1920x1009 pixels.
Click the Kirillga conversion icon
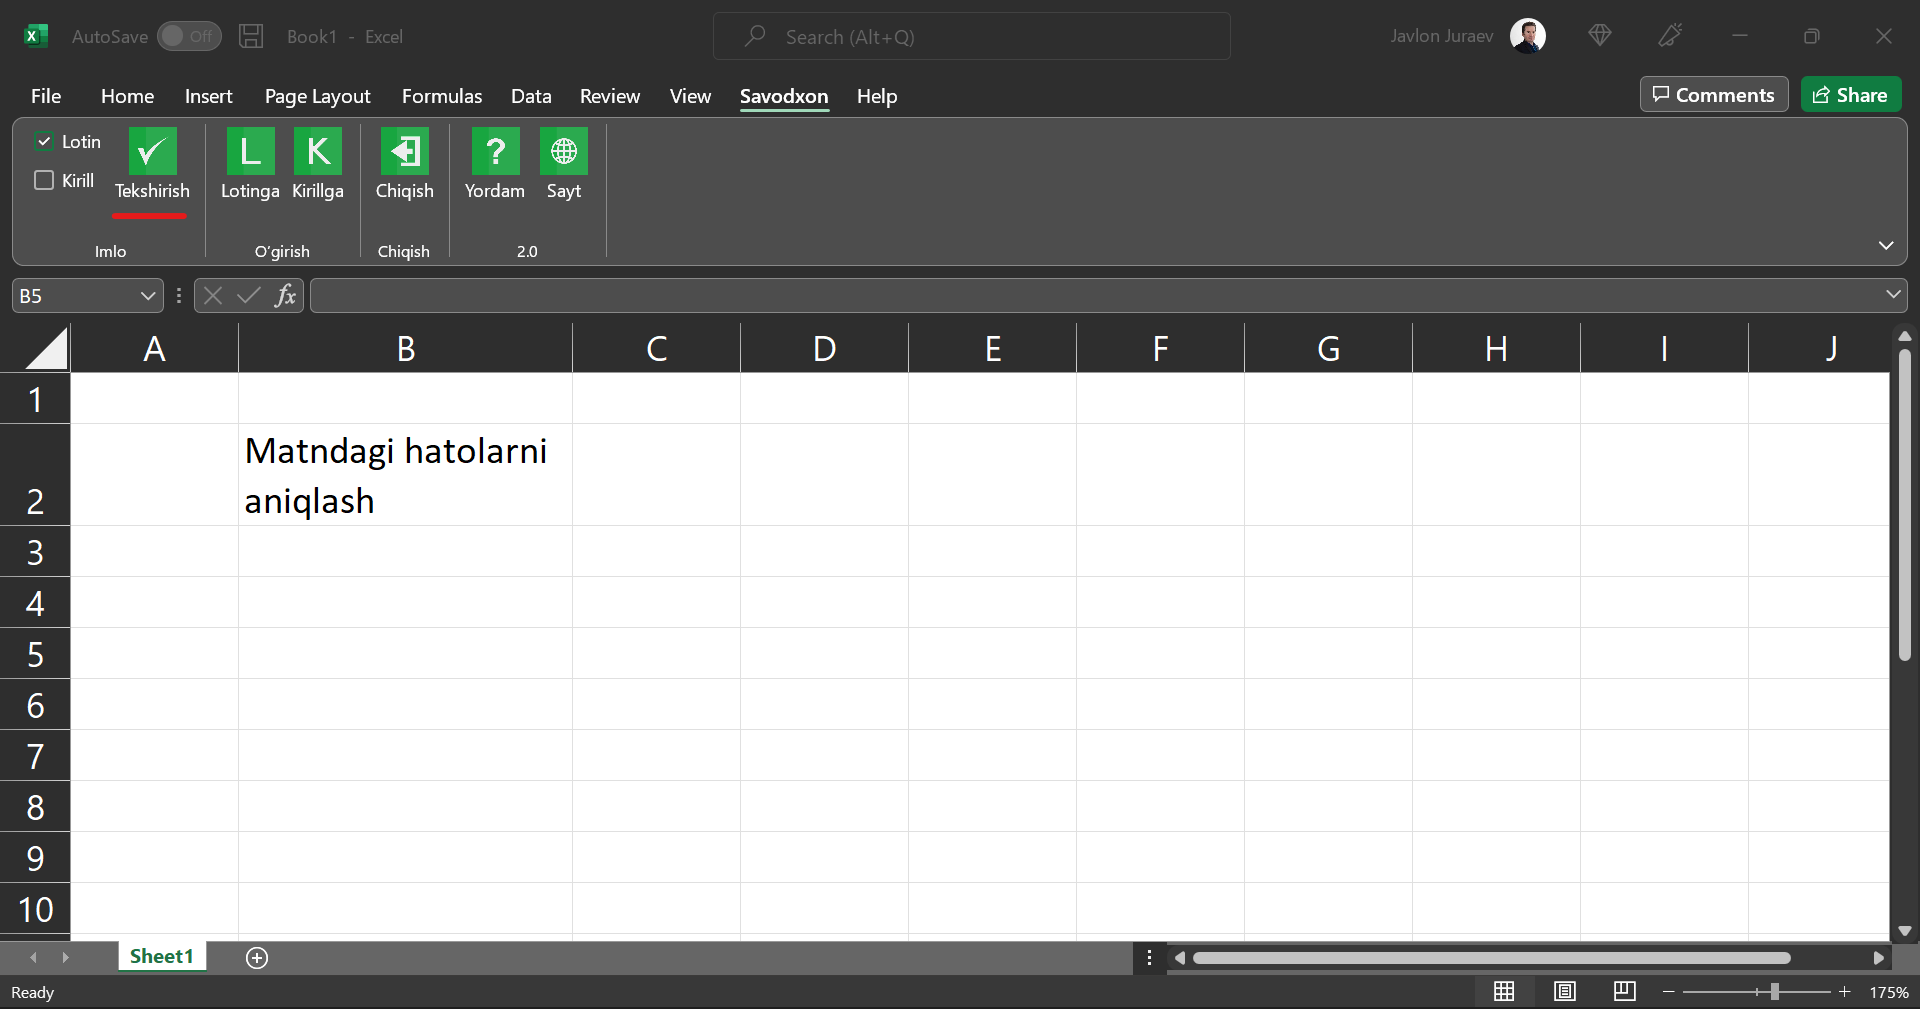[318, 152]
